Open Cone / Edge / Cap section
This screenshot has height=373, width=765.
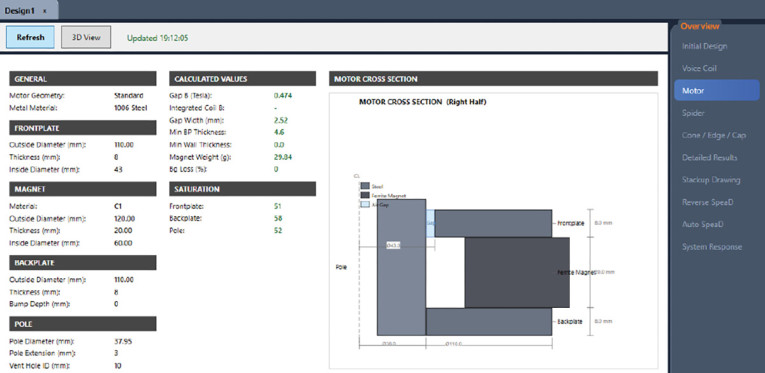coord(714,135)
